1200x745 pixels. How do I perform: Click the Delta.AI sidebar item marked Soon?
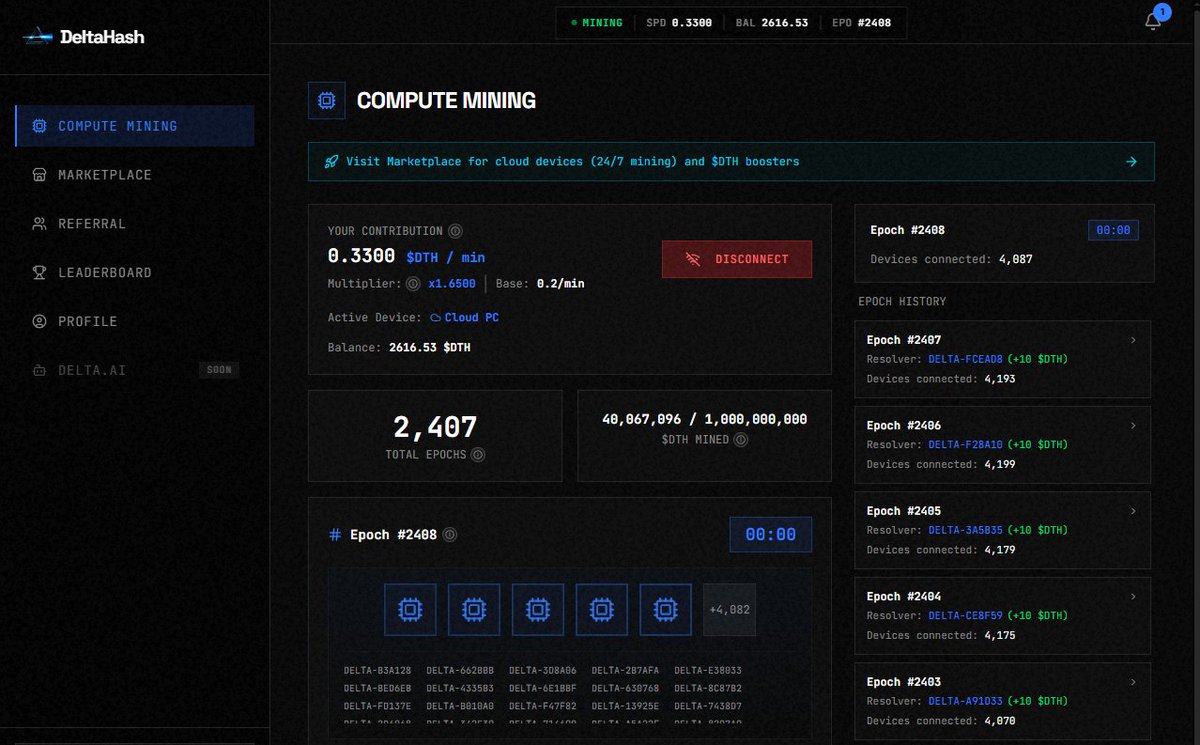coord(135,370)
